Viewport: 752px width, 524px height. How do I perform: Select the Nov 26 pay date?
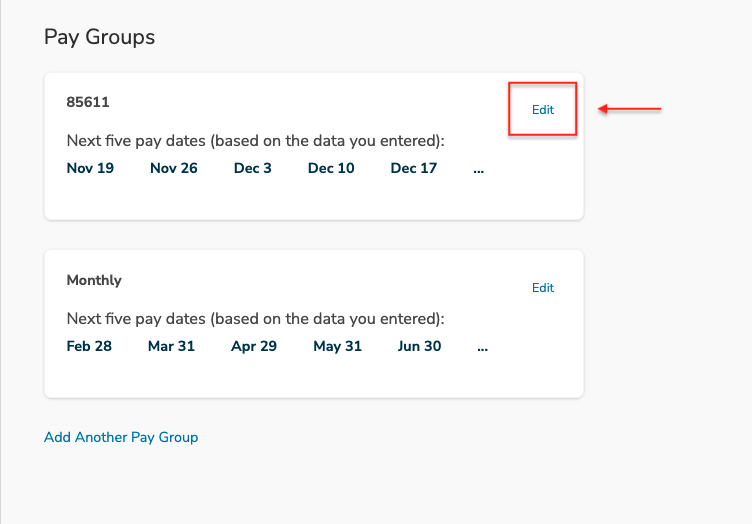tap(174, 168)
